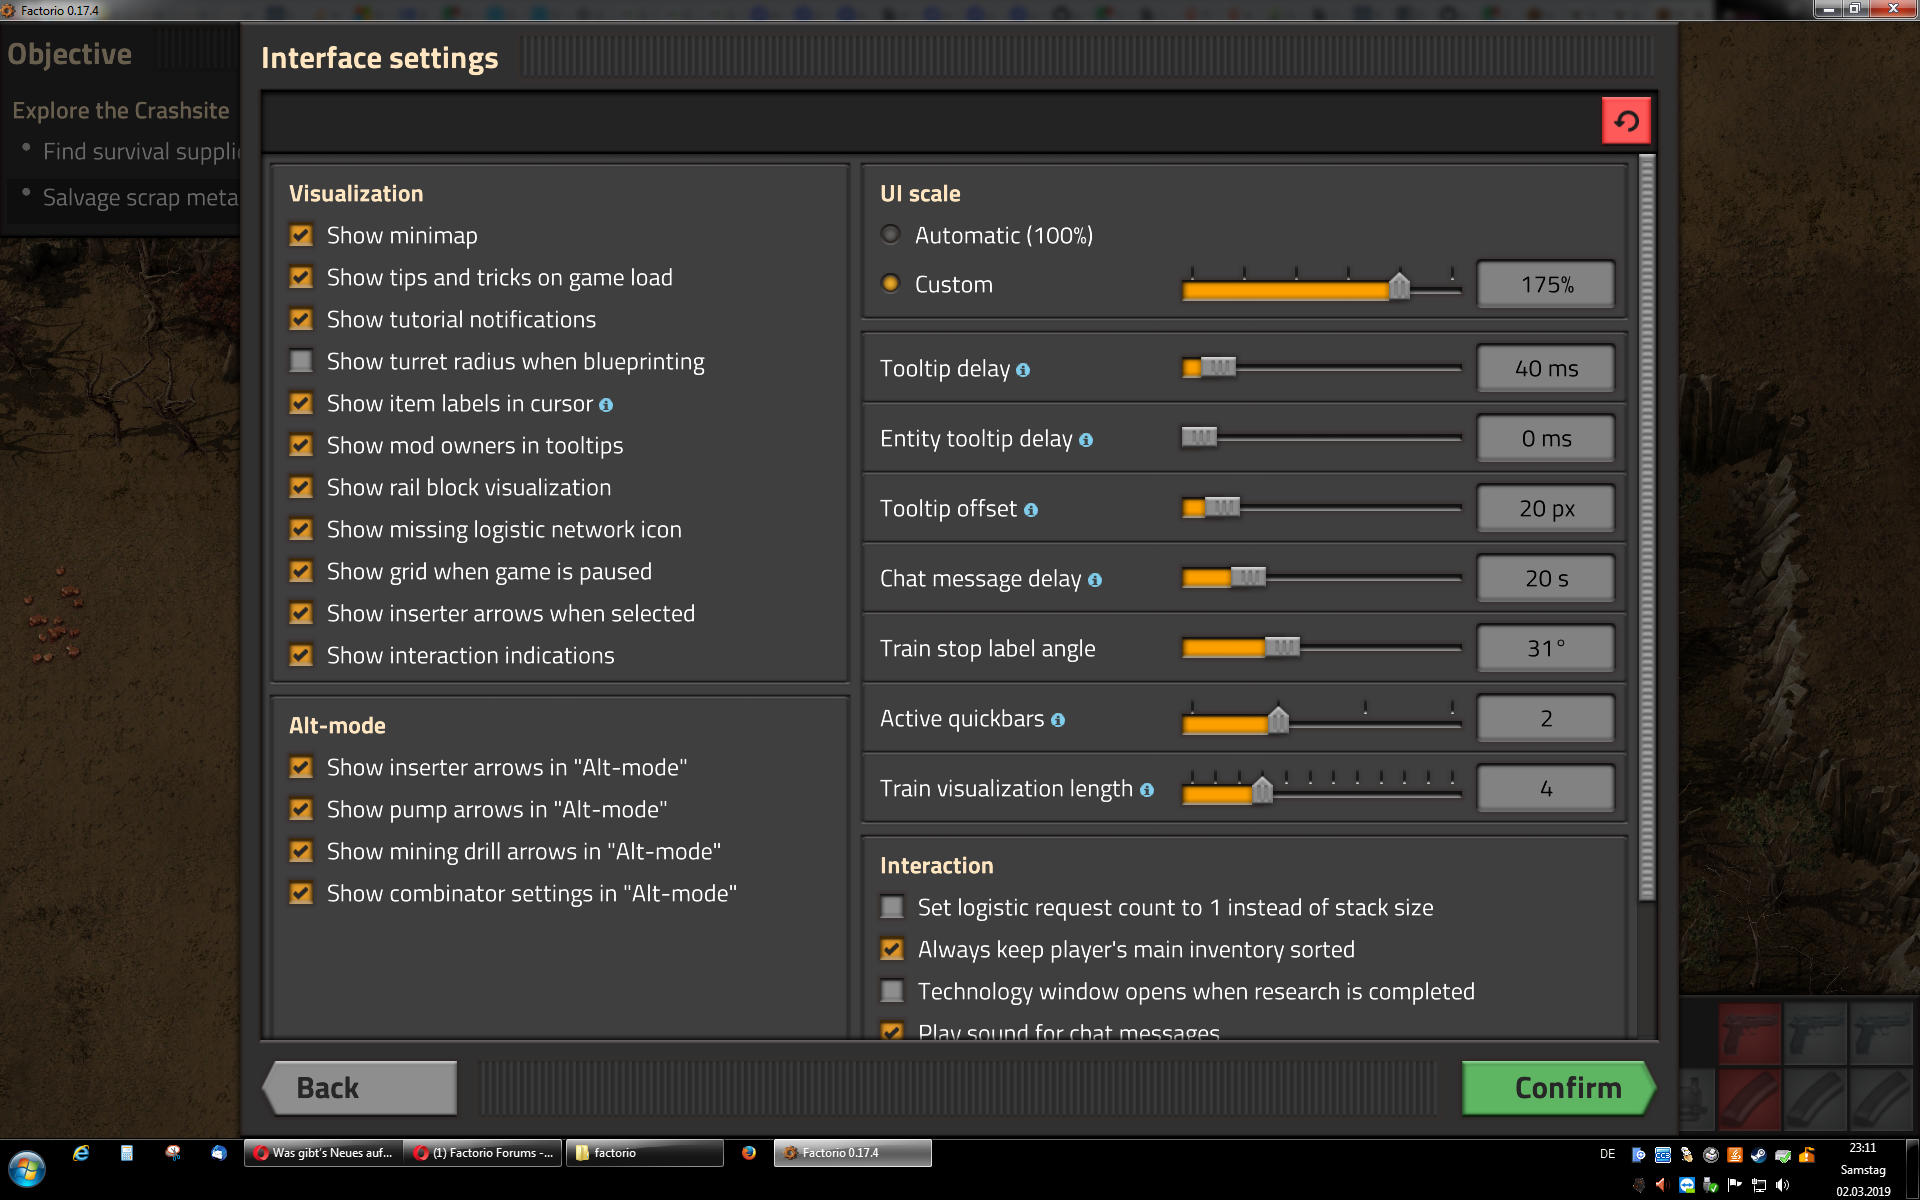Click the Factorio taskbar icon
The width and height of the screenshot is (1920, 1200).
click(x=843, y=1150)
